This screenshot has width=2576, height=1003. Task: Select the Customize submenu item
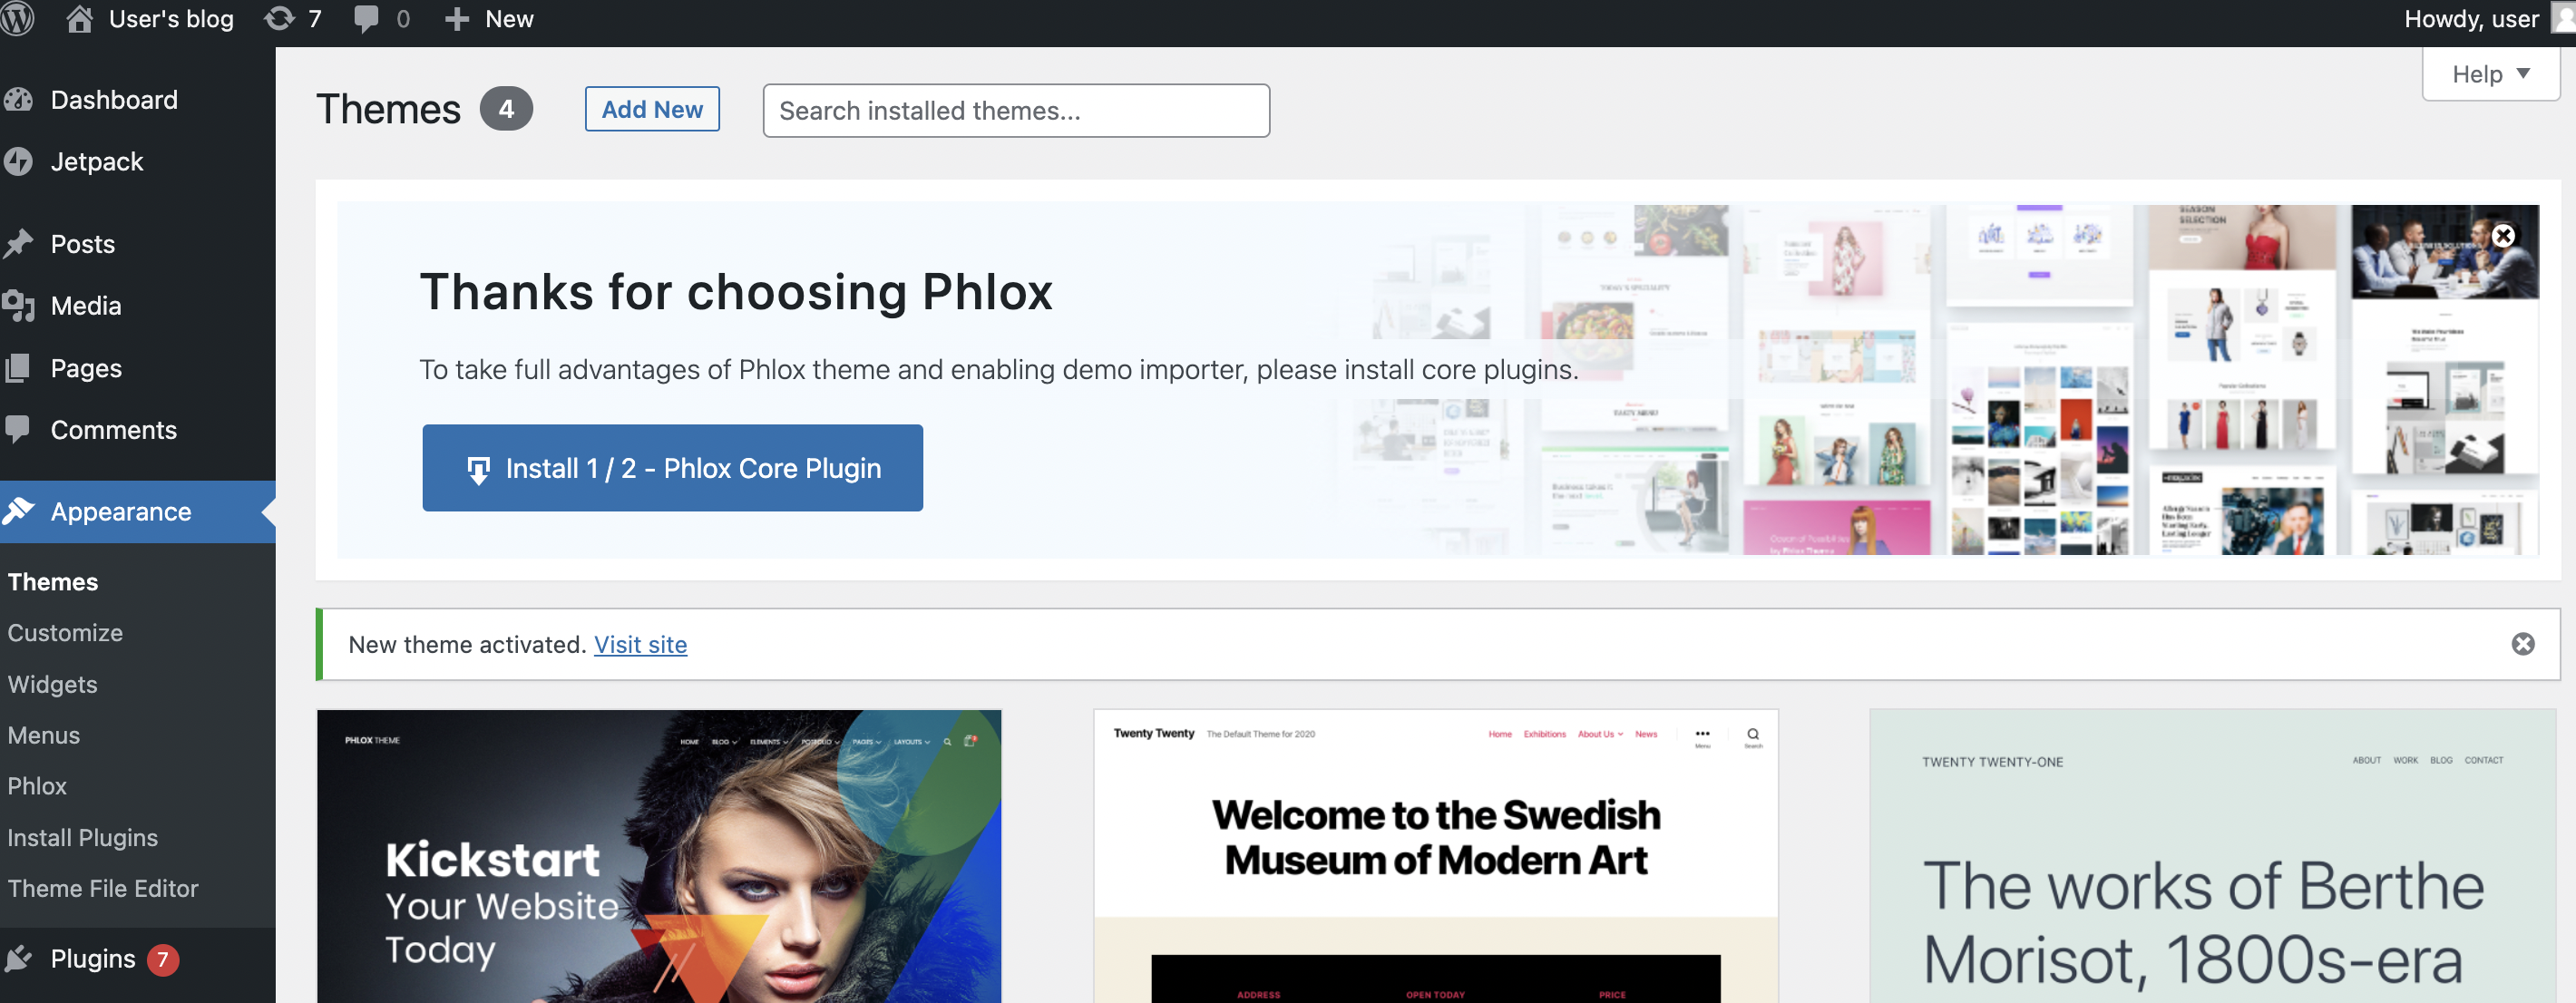pos(65,633)
